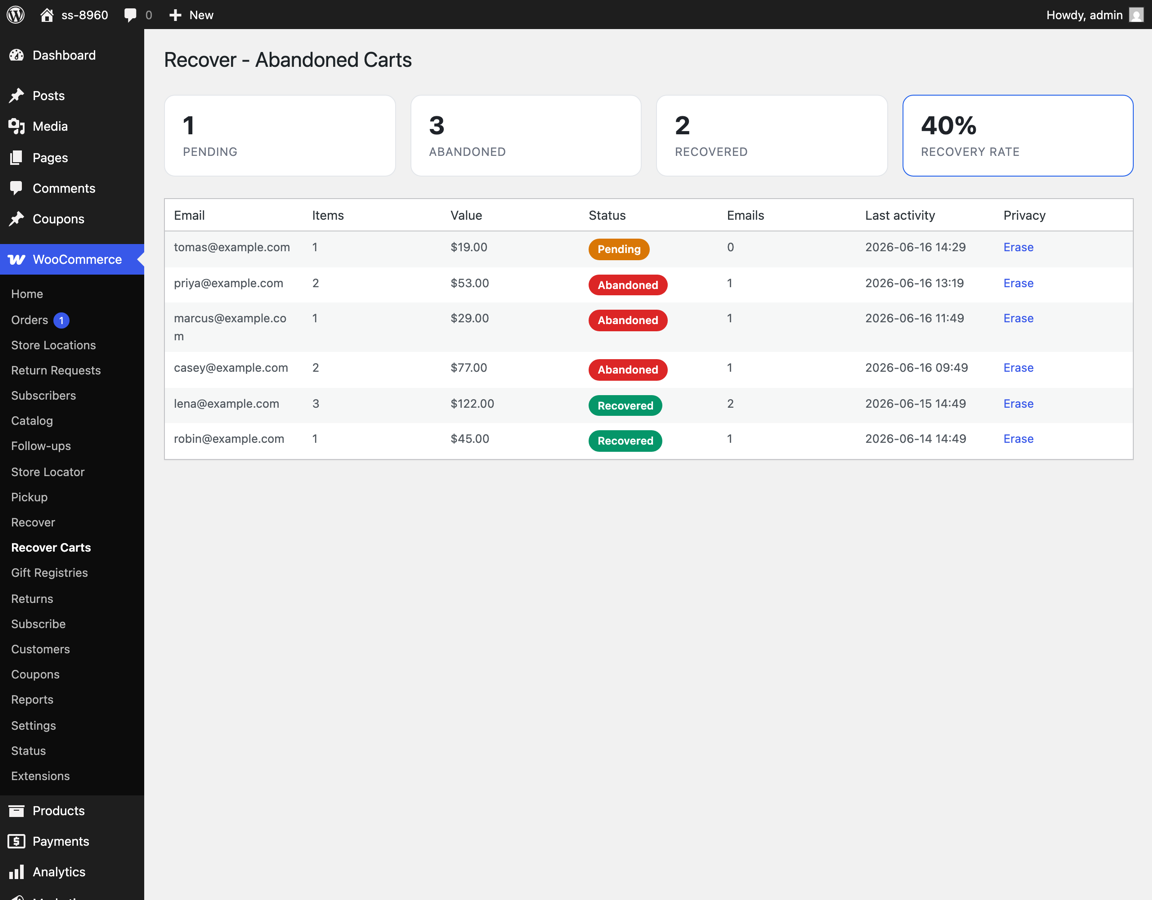Erase the tomas@example.com cart
The image size is (1152, 900).
(1018, 248)
